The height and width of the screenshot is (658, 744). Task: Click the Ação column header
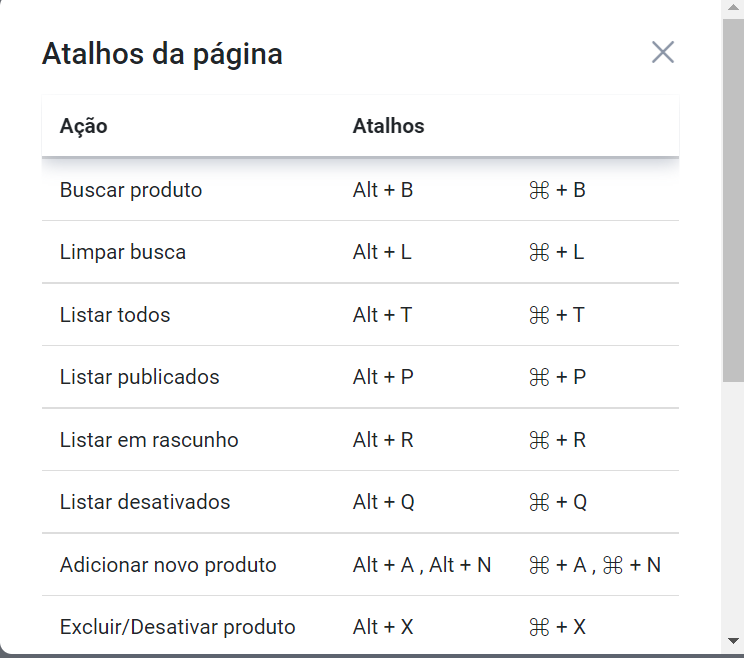click(x=84, y=126)
